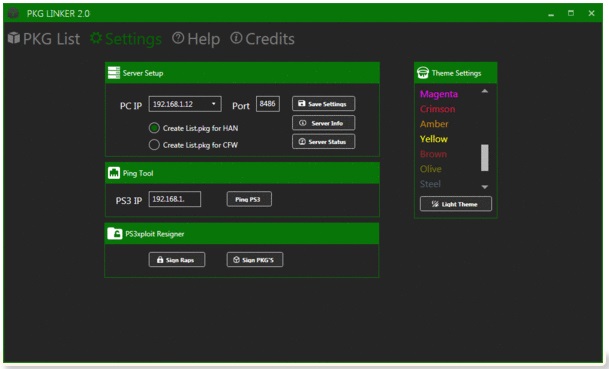Open the Settings tab
Screen dimensions: 609x369
point(126,38)
